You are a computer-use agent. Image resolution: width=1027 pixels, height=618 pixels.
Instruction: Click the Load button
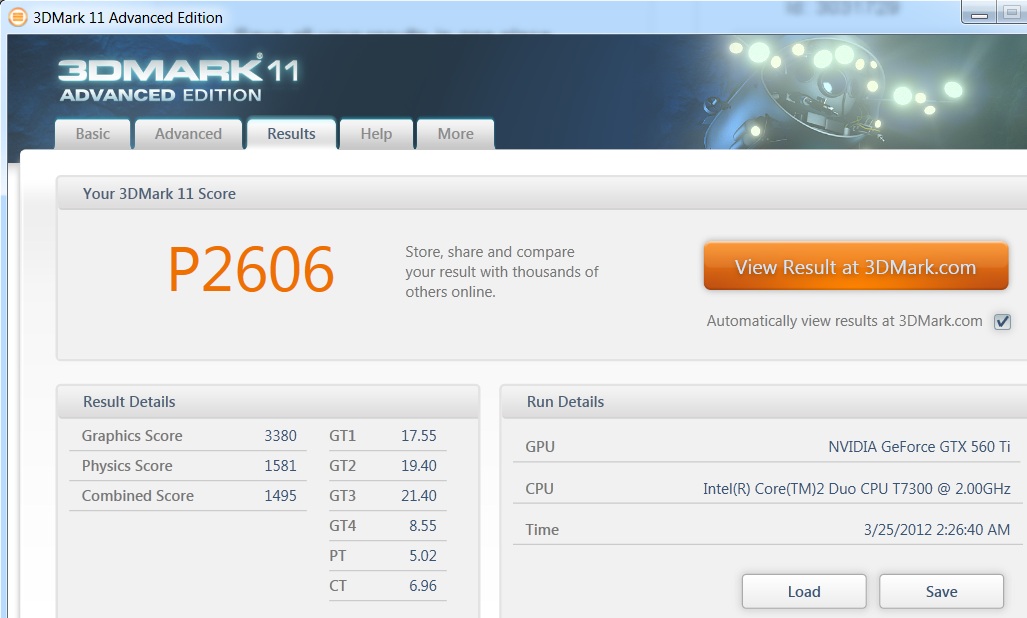coord(804,591)
